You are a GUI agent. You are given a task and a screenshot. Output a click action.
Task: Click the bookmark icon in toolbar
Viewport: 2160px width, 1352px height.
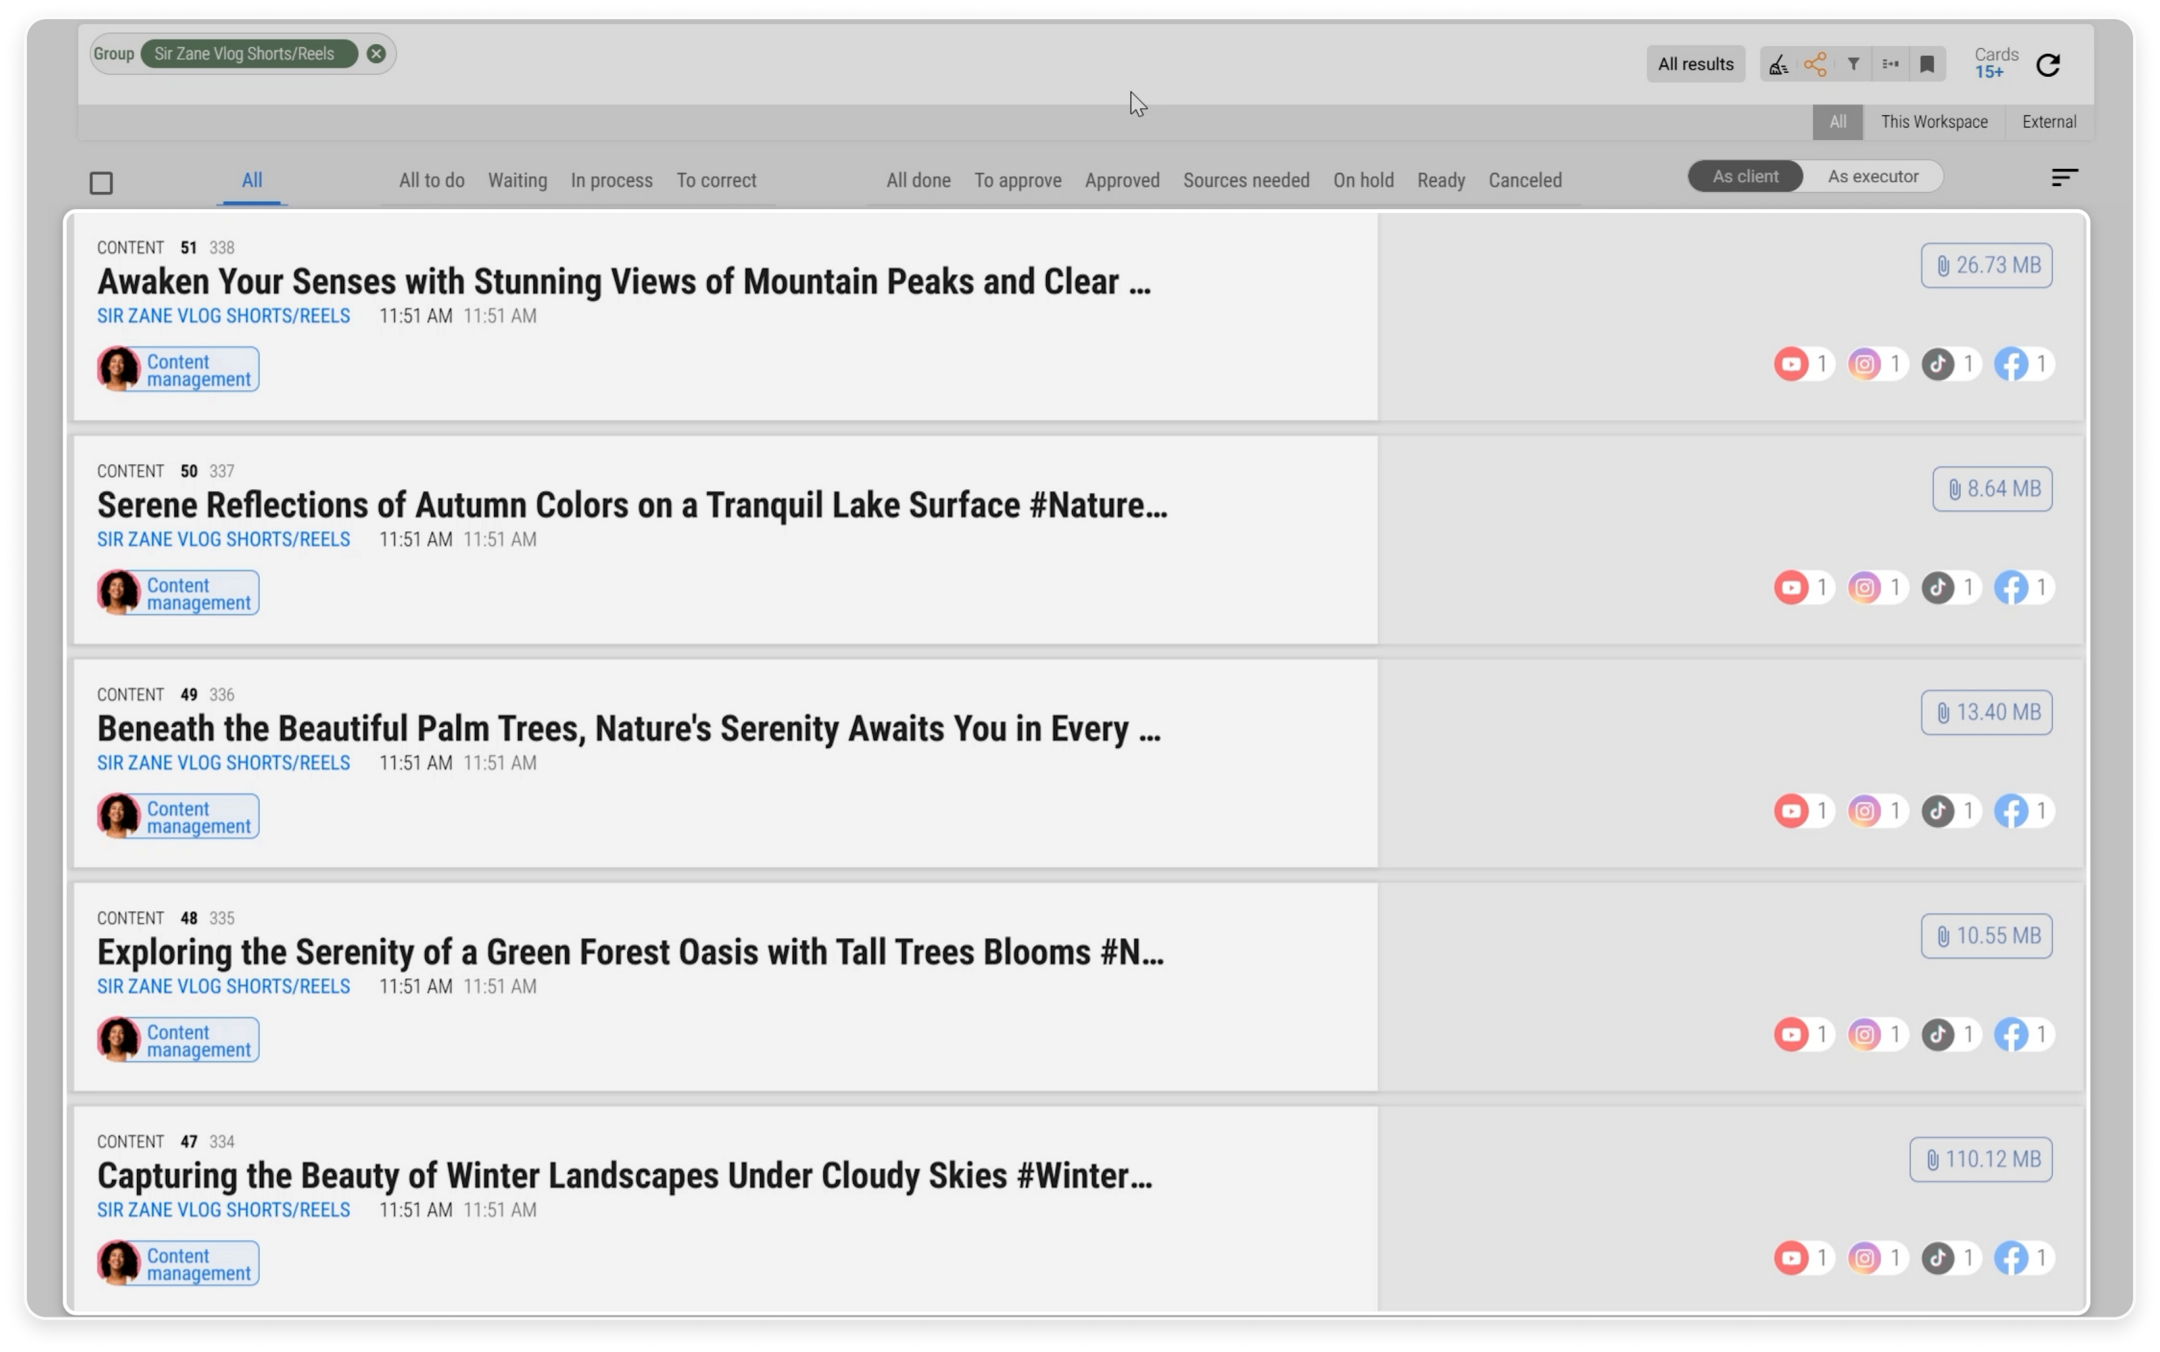(x=1927, y=65)
